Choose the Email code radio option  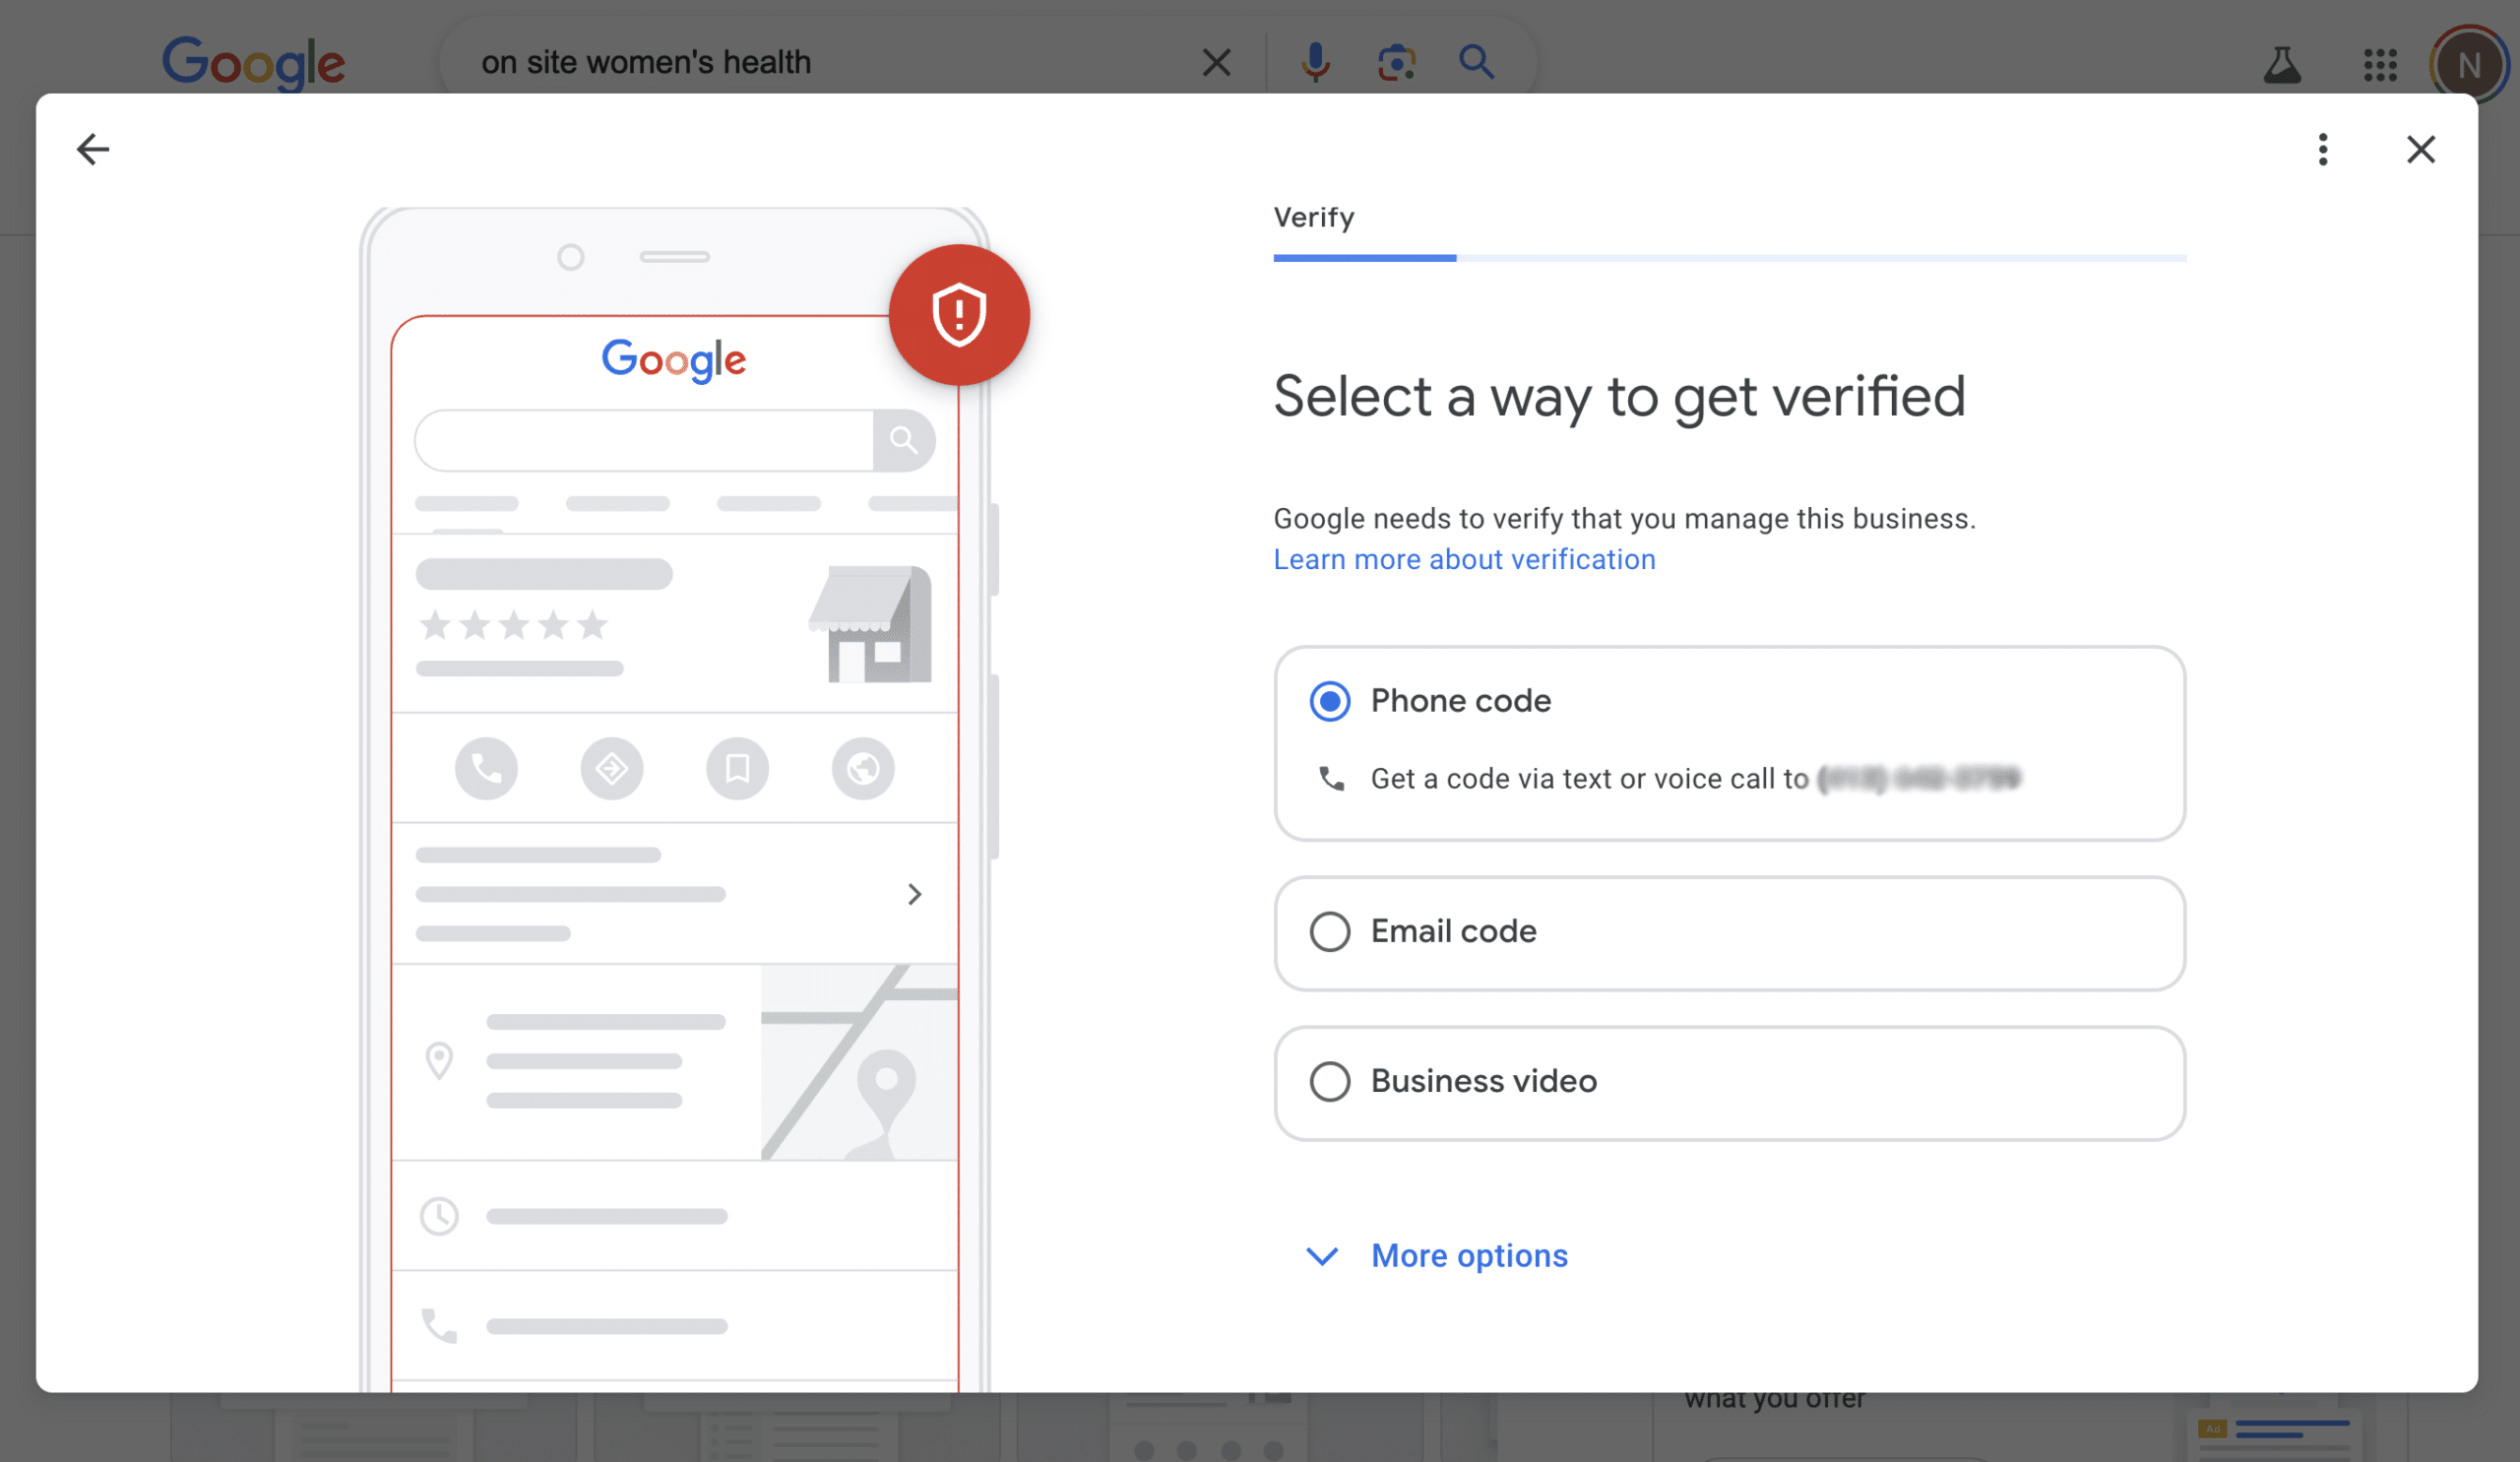(1329, 932)
